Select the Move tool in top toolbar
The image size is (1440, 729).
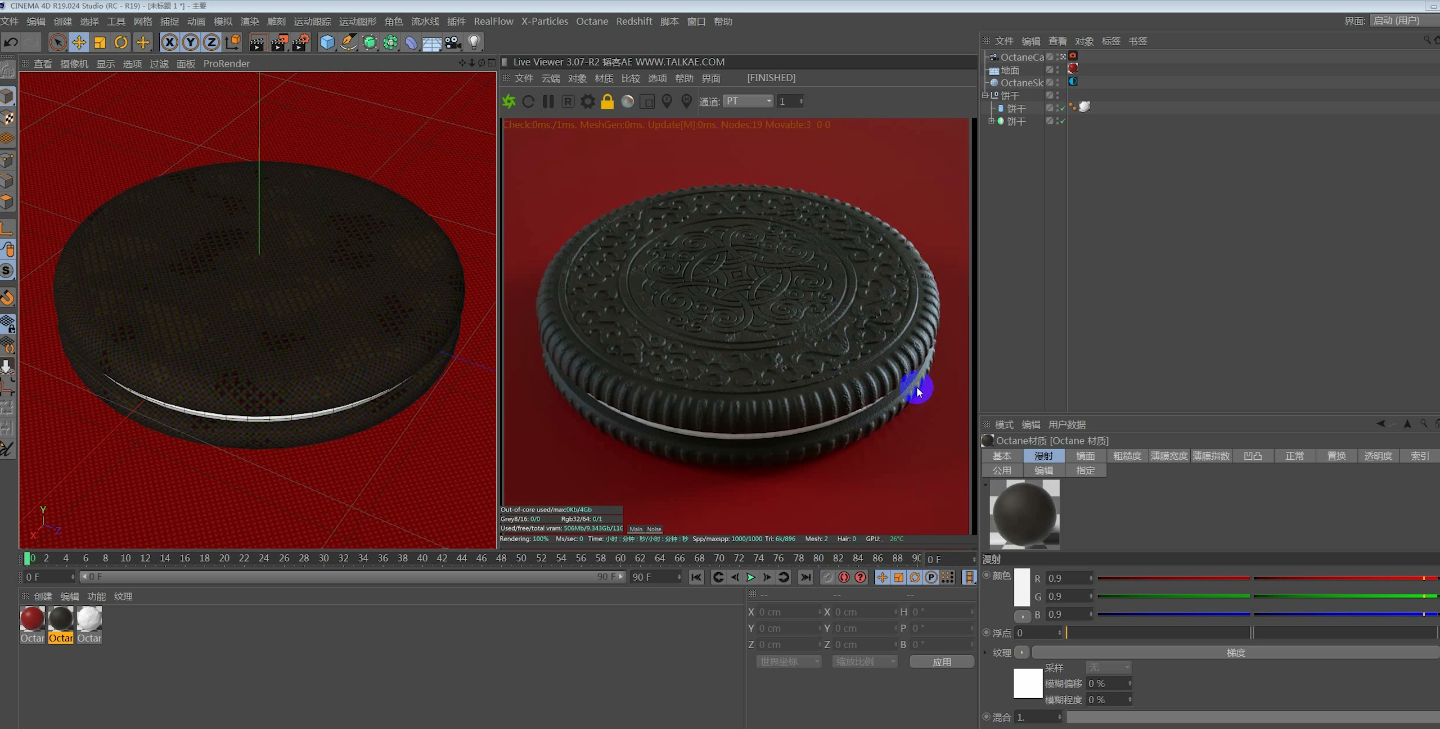[79, 42]
